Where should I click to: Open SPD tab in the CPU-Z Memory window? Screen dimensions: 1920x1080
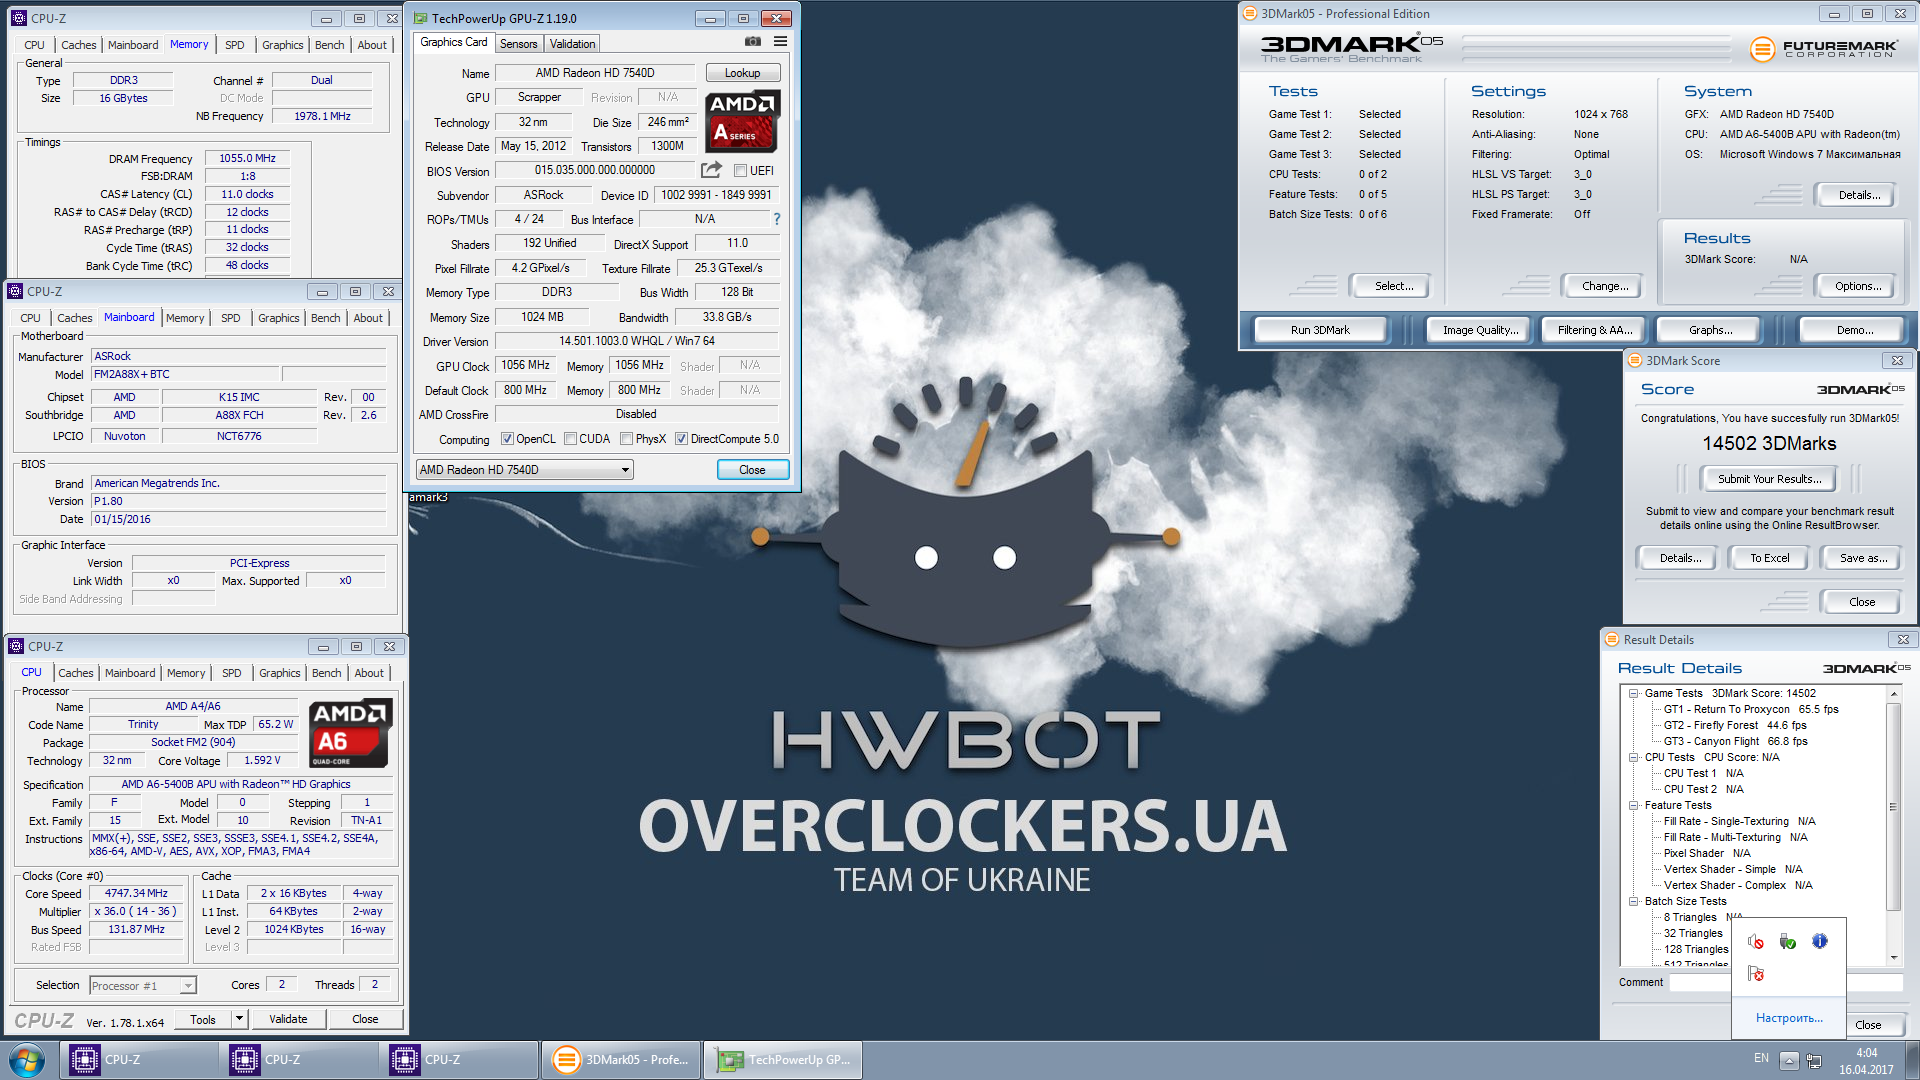tap(234, 45)
